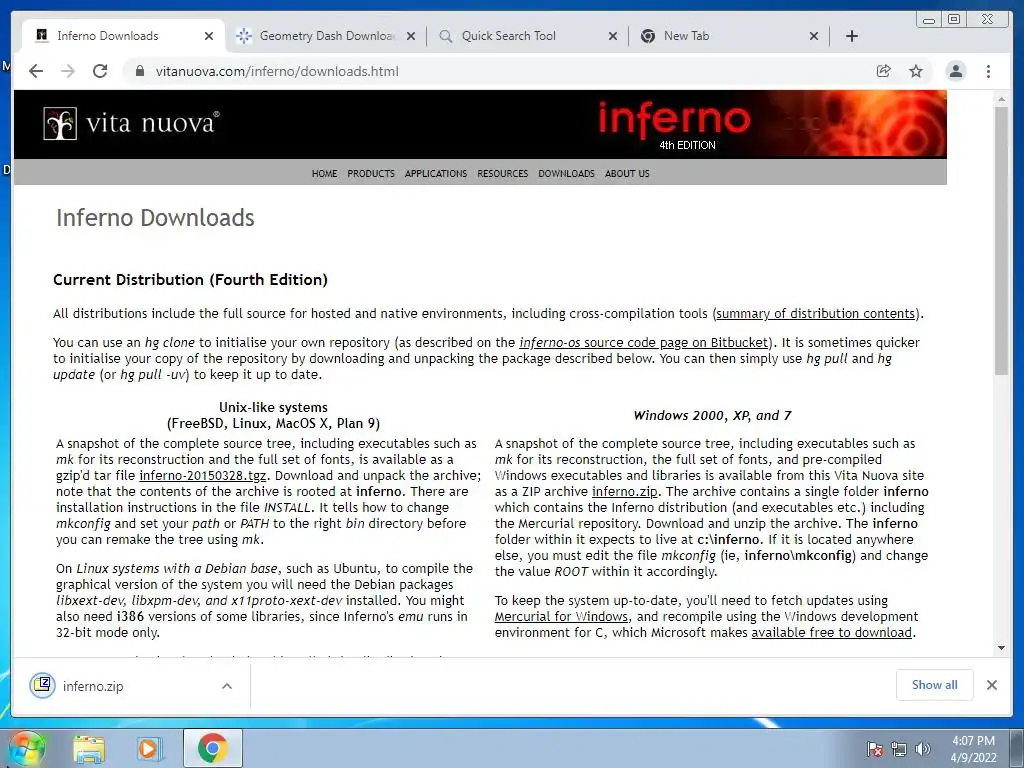Close the downloads bar
Screen dimensions: 1024x768
(x=992, y=685)
